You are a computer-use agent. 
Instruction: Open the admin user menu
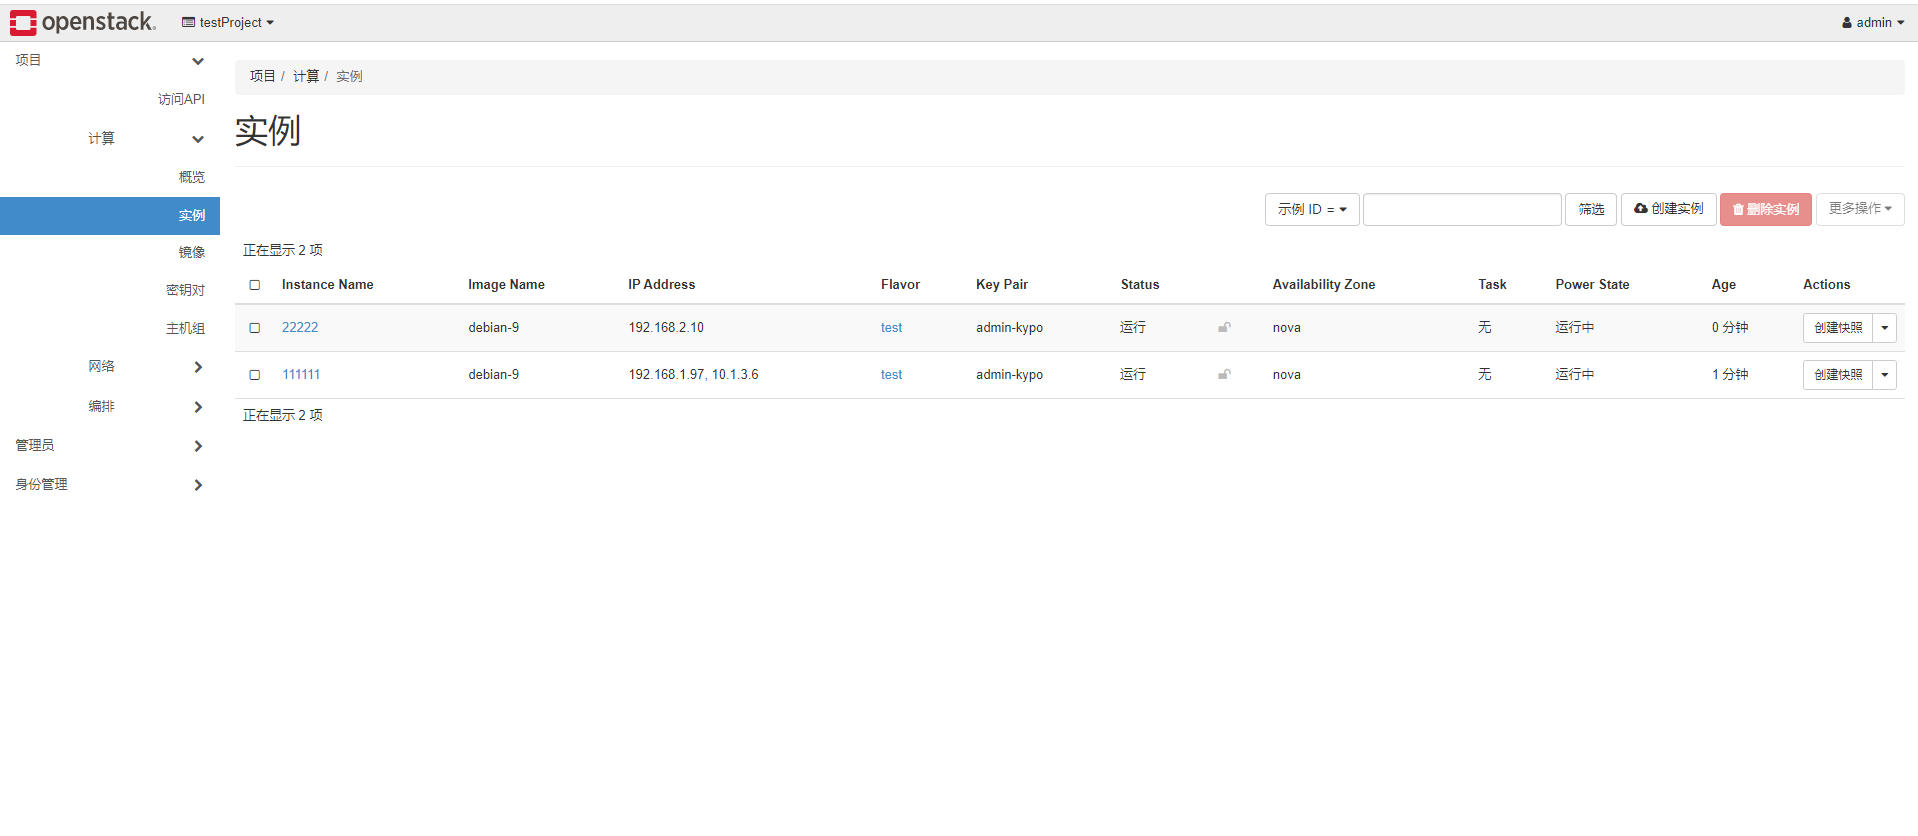pos(1872,22)
